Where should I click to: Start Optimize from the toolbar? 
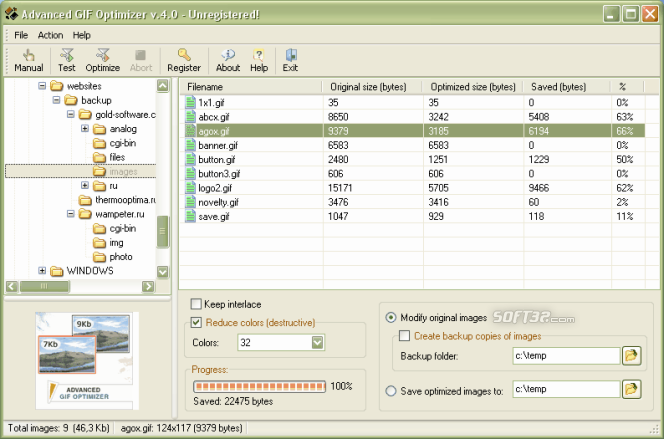tap(102, 61)
